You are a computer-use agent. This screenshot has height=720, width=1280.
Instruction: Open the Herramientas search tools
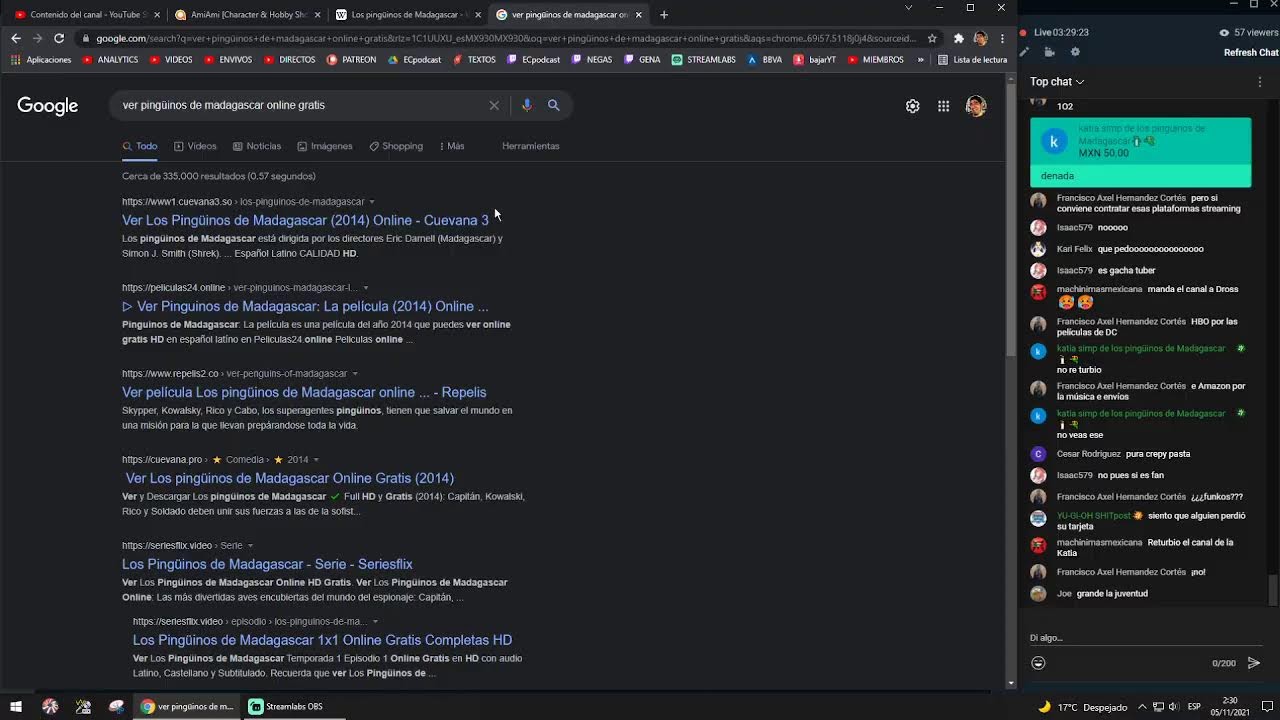(531, 146)
